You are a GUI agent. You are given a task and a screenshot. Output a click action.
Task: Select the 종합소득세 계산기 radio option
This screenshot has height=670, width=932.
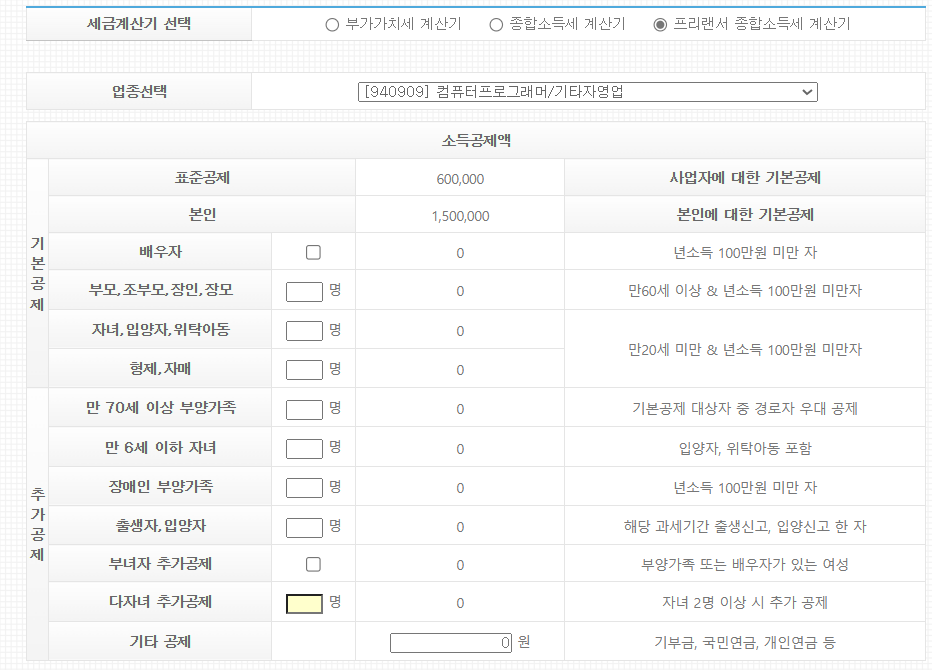coord(496,24)
